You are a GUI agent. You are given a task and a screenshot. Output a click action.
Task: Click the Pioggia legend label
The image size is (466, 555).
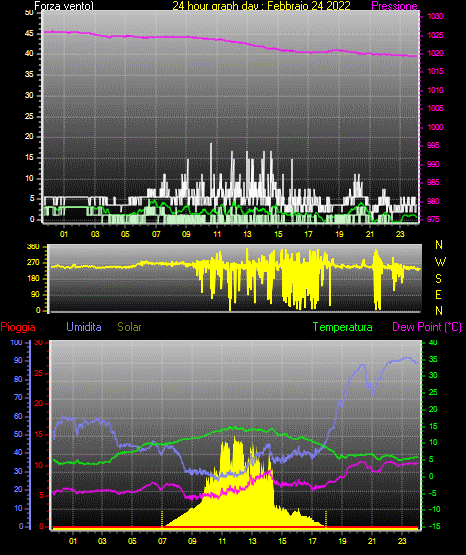18,327
